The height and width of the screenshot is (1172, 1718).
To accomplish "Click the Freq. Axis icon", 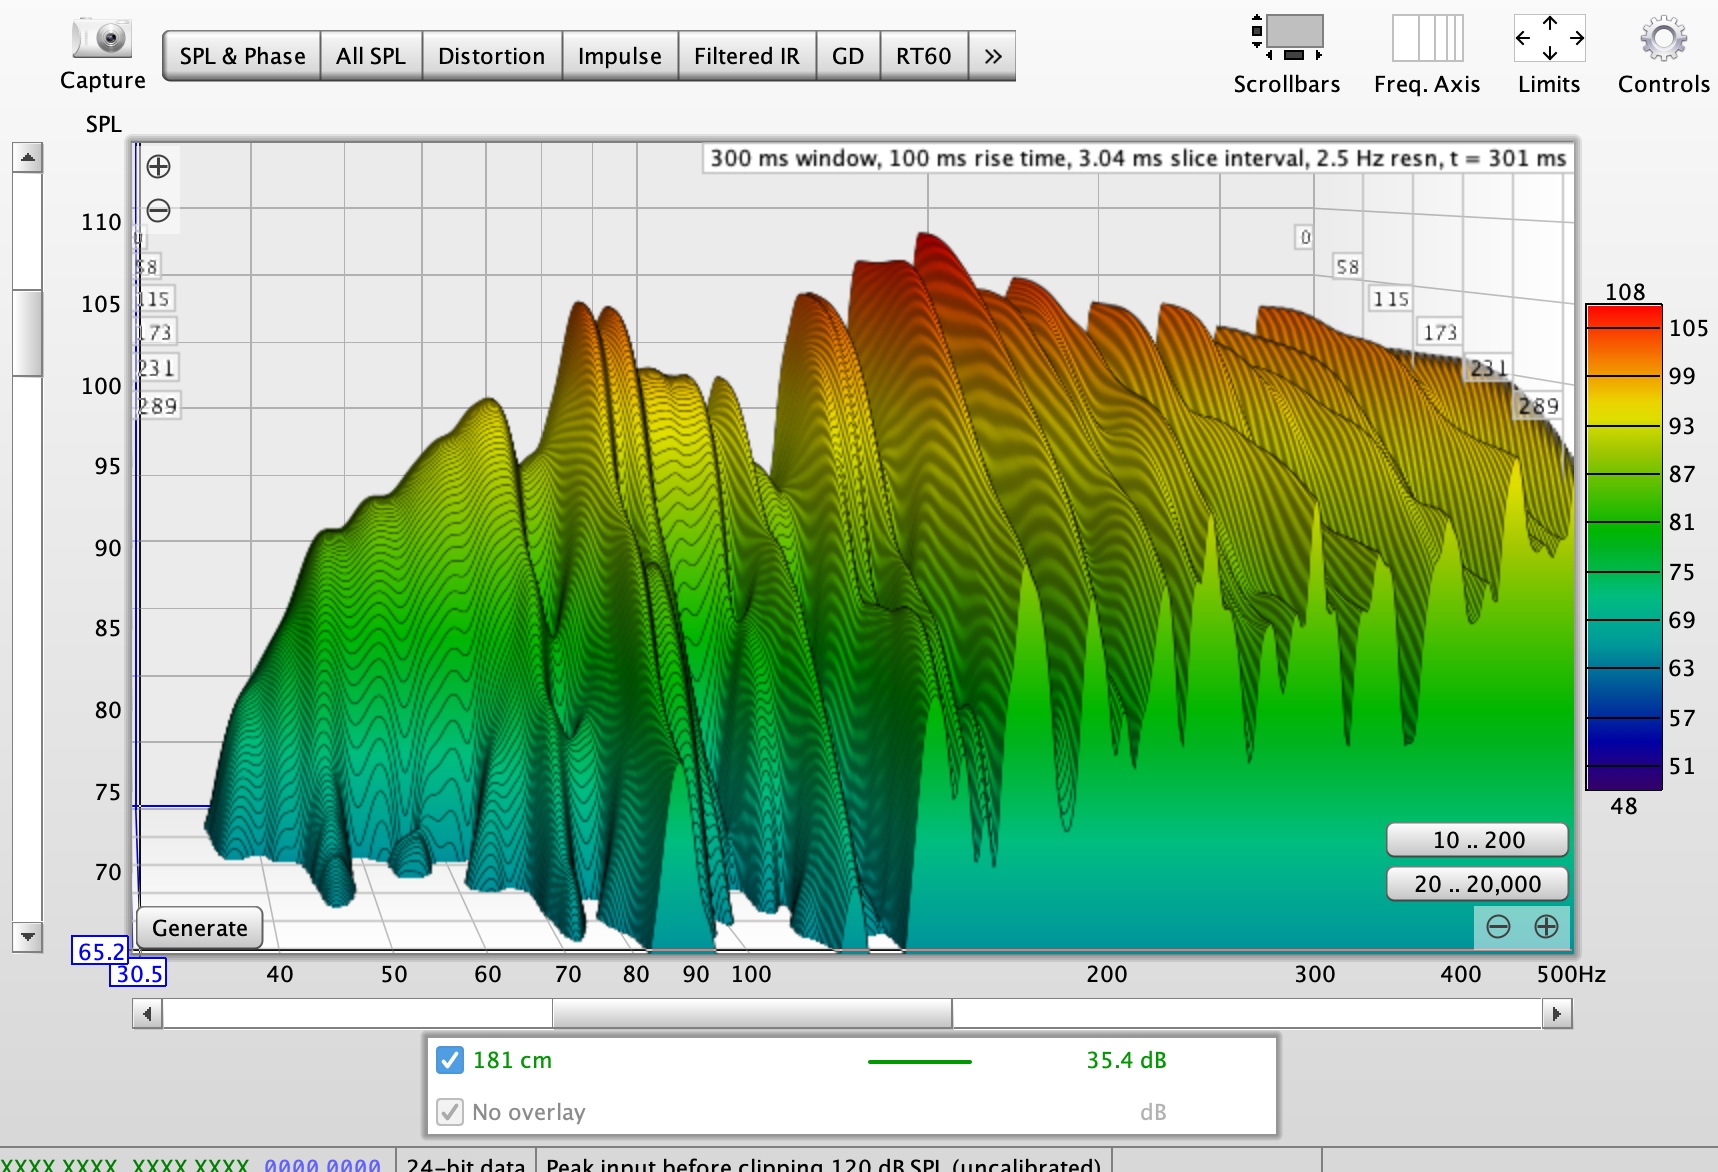I will tap(1427, 38).
